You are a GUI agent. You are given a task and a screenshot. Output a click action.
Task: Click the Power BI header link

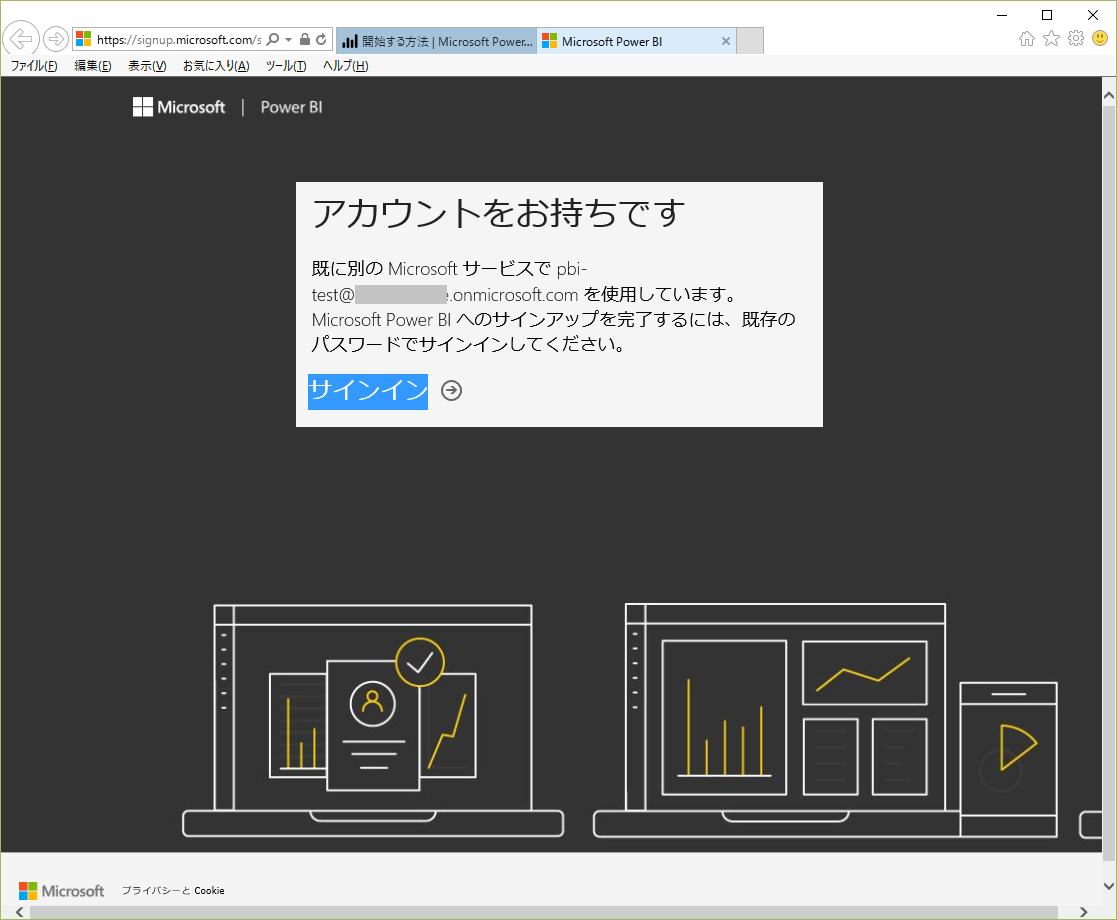pos(291,107)
